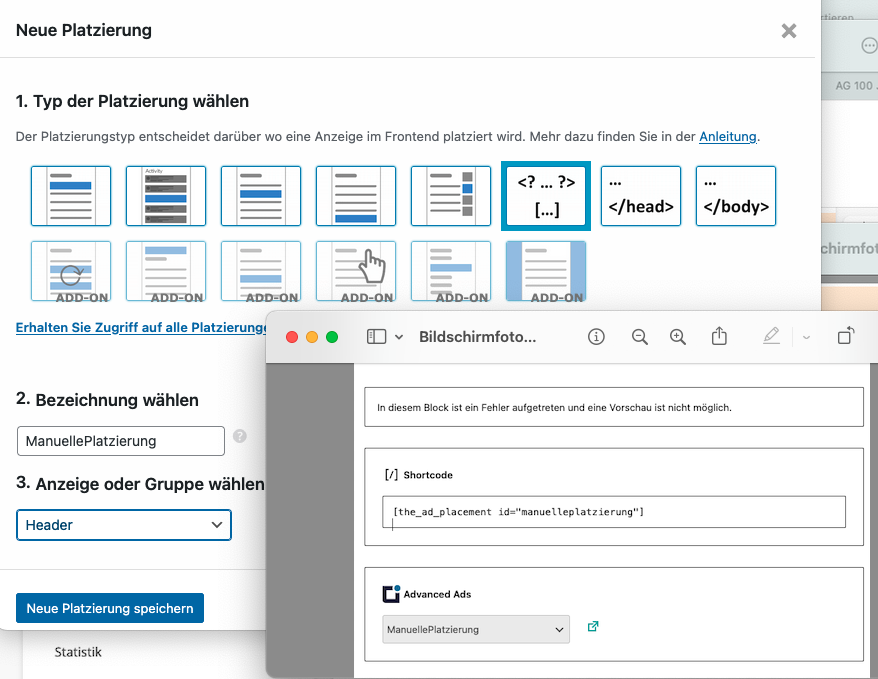Open the Header ad selection dropdown
The image size is (878, 679).
[x=124, y=525]
